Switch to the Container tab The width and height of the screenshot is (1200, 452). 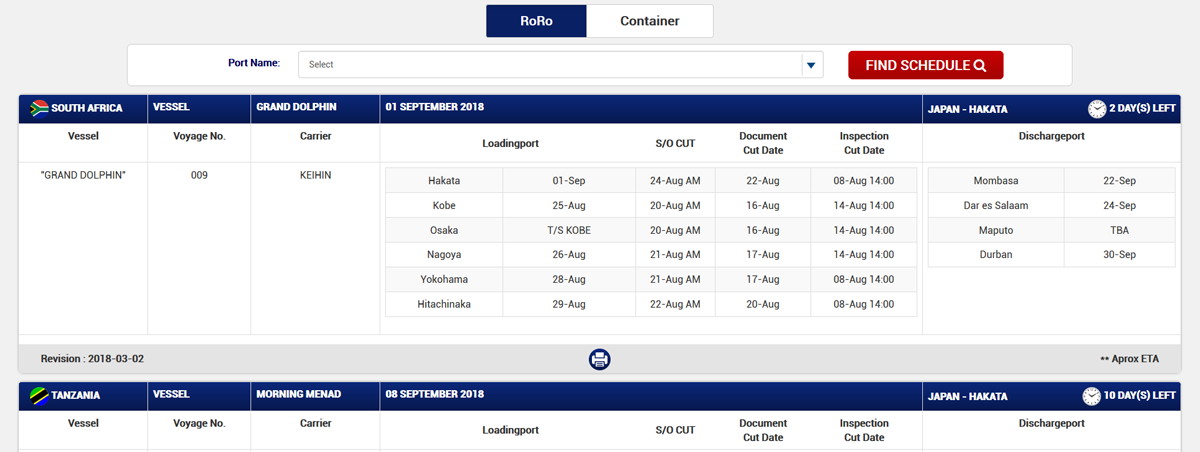point(649,21)
